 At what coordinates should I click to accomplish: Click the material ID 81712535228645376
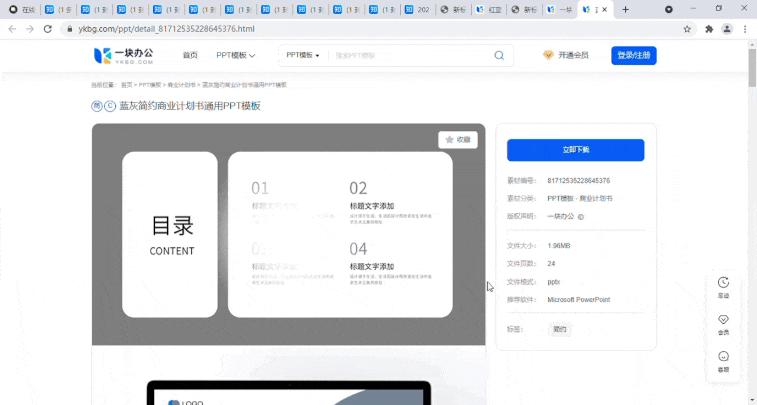pos(578,181)
